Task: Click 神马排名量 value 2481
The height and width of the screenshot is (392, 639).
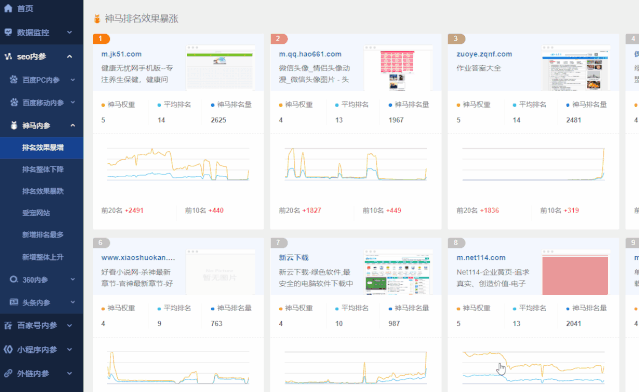Action: point(573,120)
